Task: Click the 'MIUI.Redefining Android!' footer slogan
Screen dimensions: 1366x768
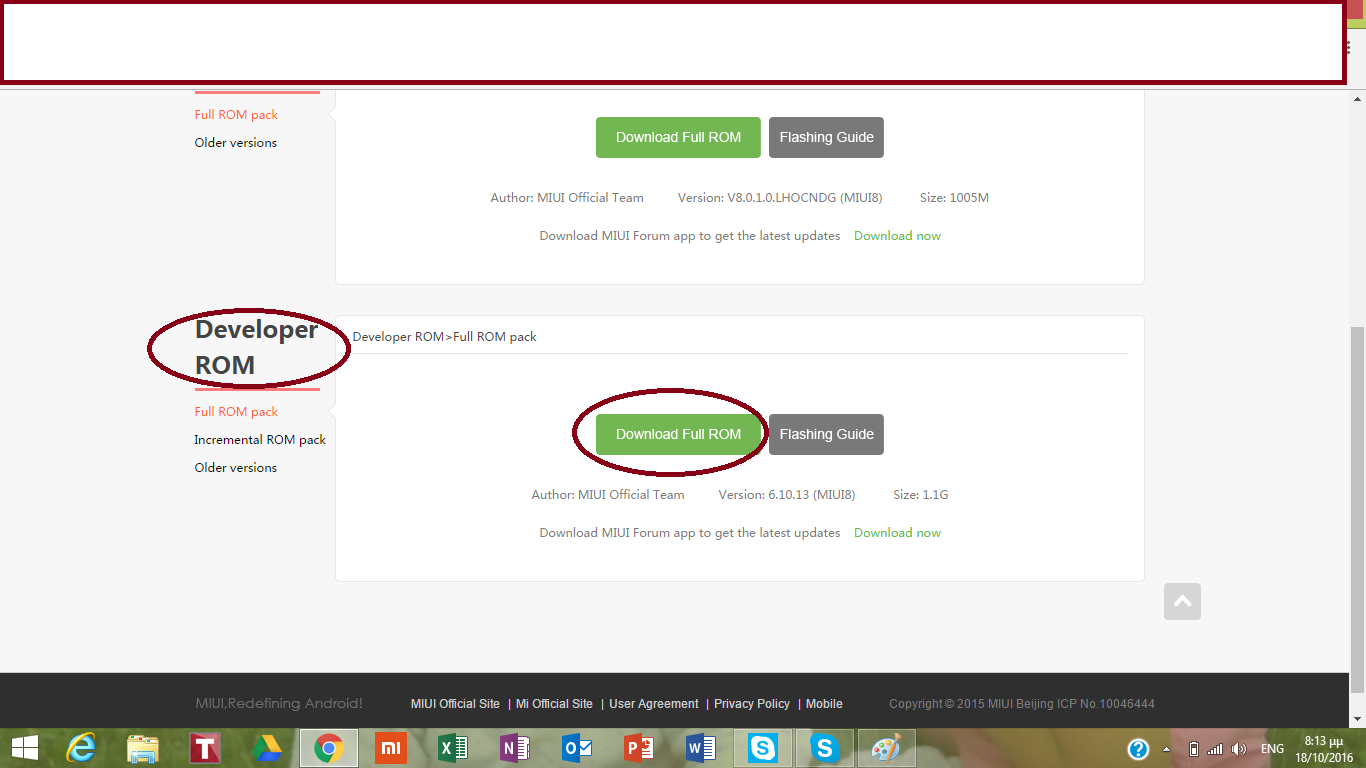Action: 279,704
